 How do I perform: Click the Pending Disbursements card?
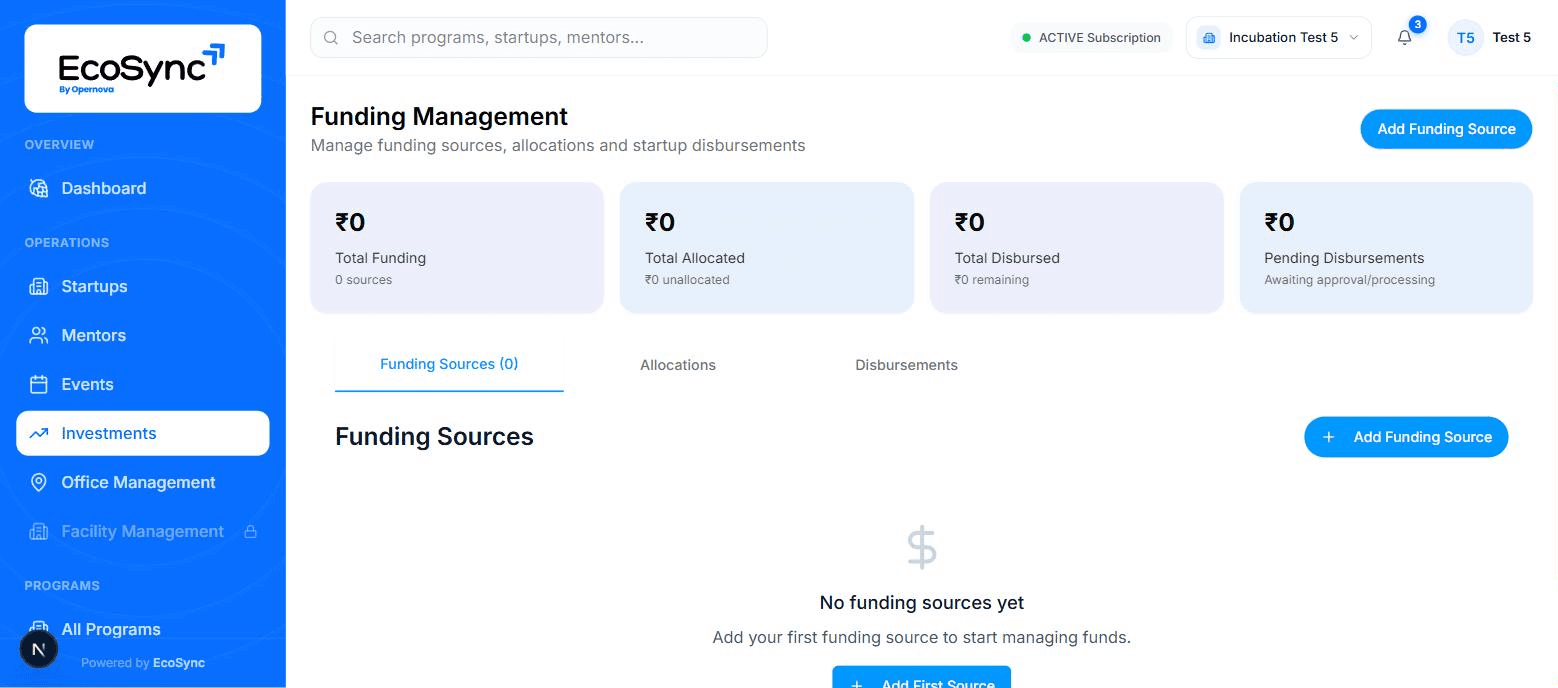[1386, 247]
